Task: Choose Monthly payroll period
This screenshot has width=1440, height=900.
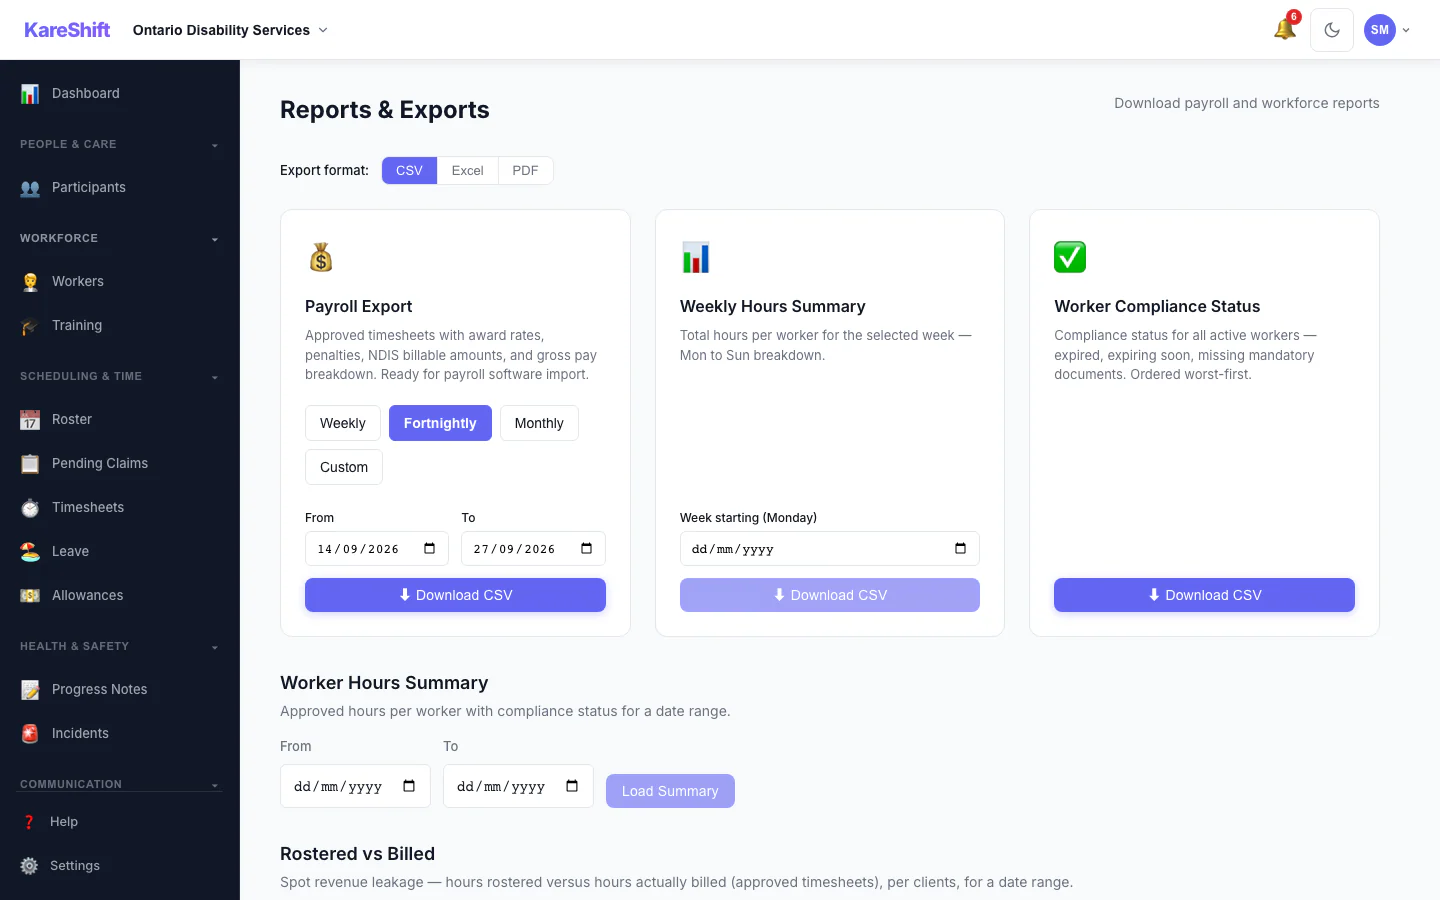Action: 539,423
